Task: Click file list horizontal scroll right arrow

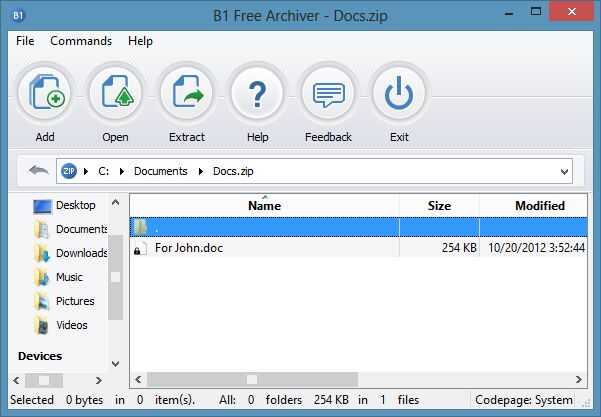Action: (x=578, y=380)
